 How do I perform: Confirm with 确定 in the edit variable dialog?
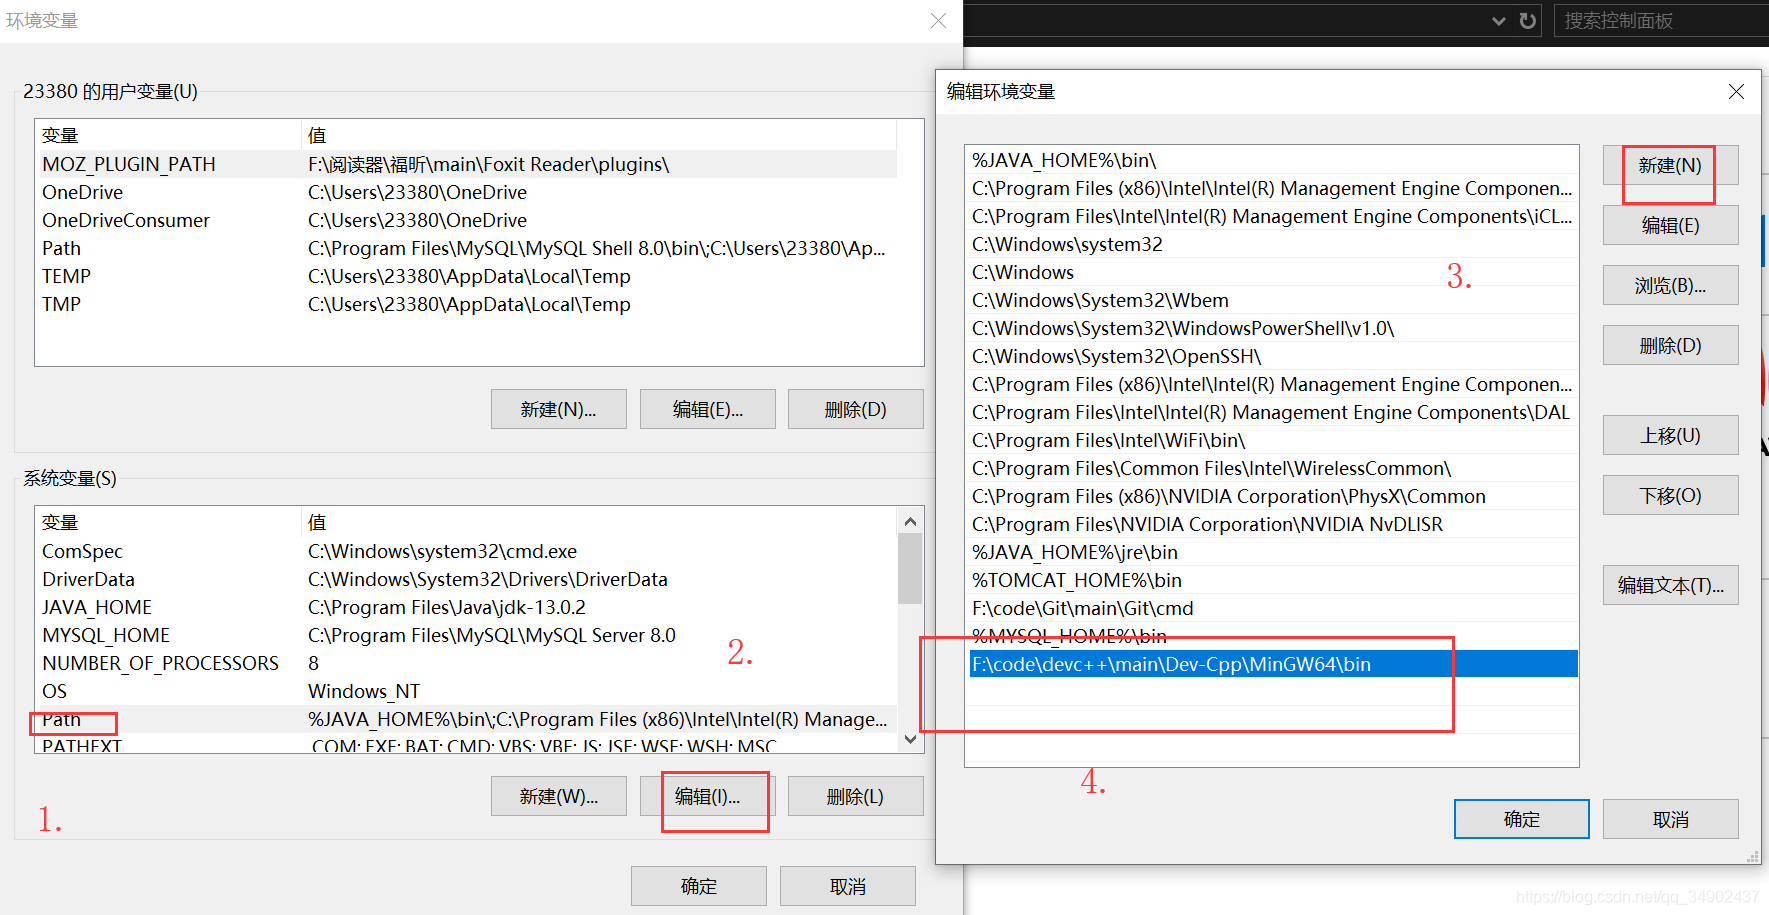tap(1521, 819)
